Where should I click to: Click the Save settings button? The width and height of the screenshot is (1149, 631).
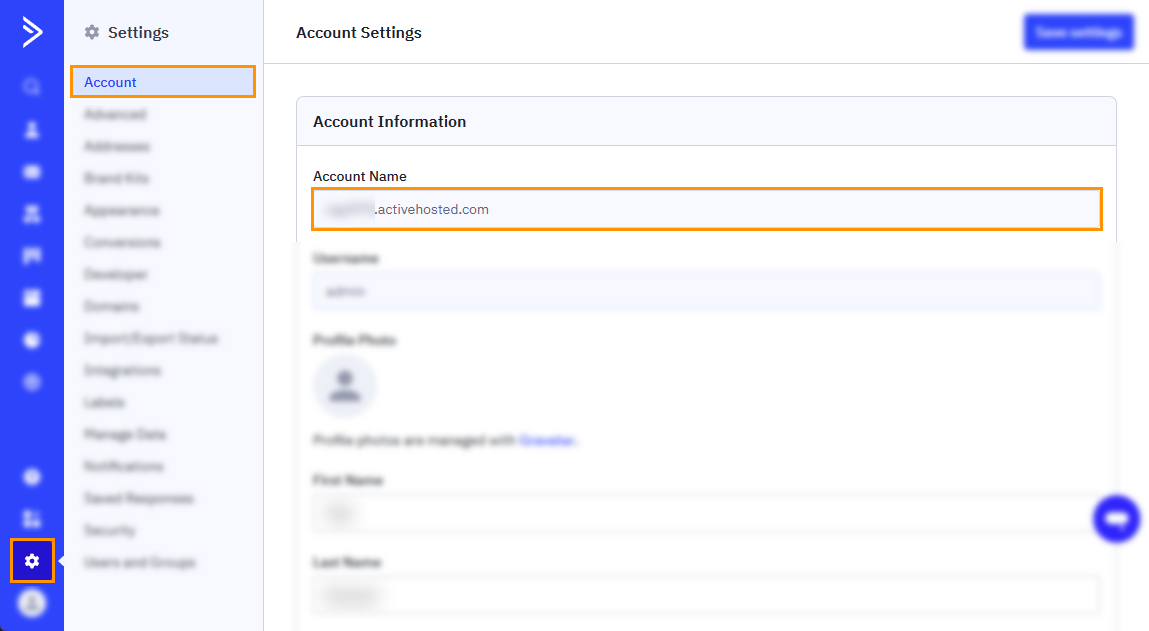pos(1078,31)
